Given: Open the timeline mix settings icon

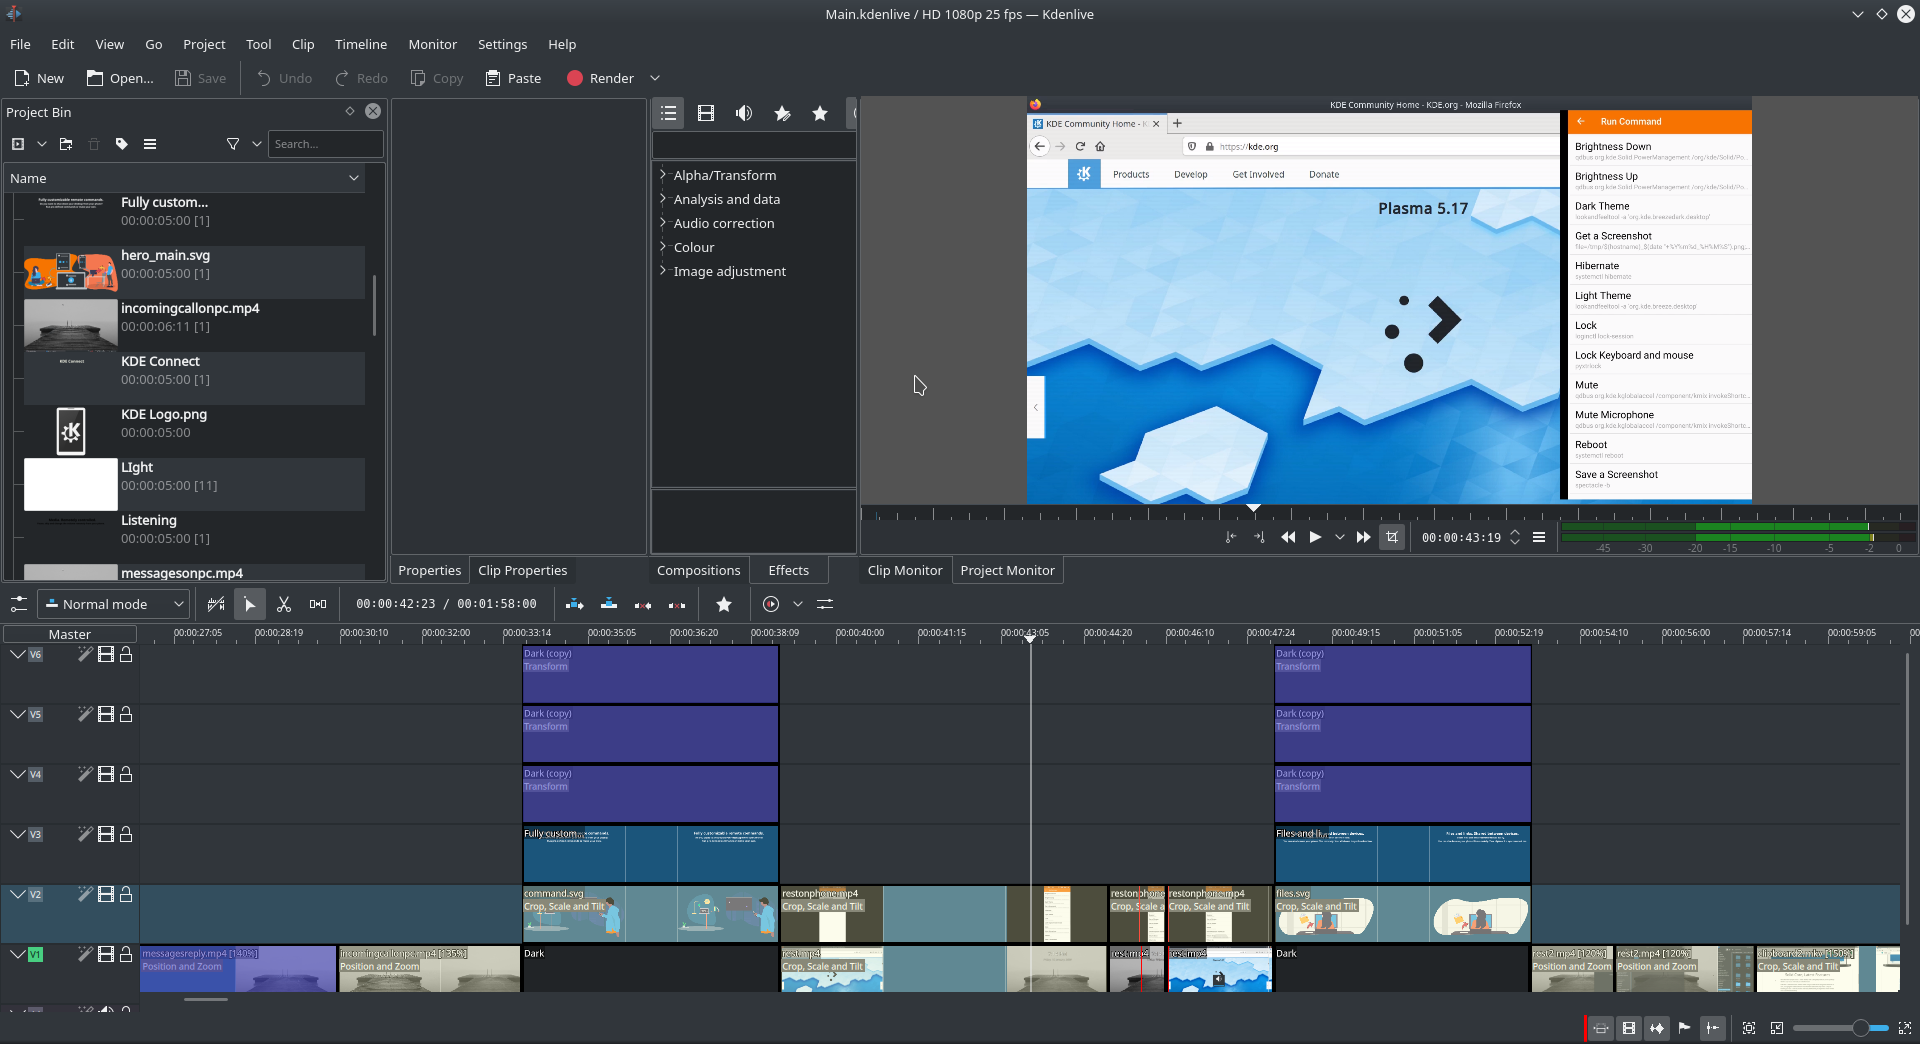Looking at the screenshot, I should [x=825, y=604].
